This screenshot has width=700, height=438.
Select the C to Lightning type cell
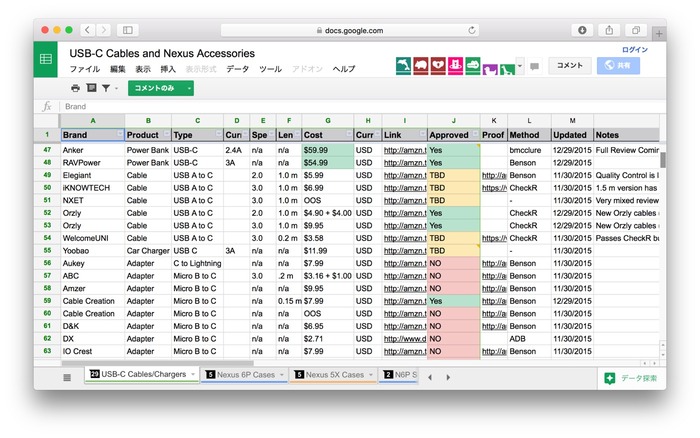point(197,263)
